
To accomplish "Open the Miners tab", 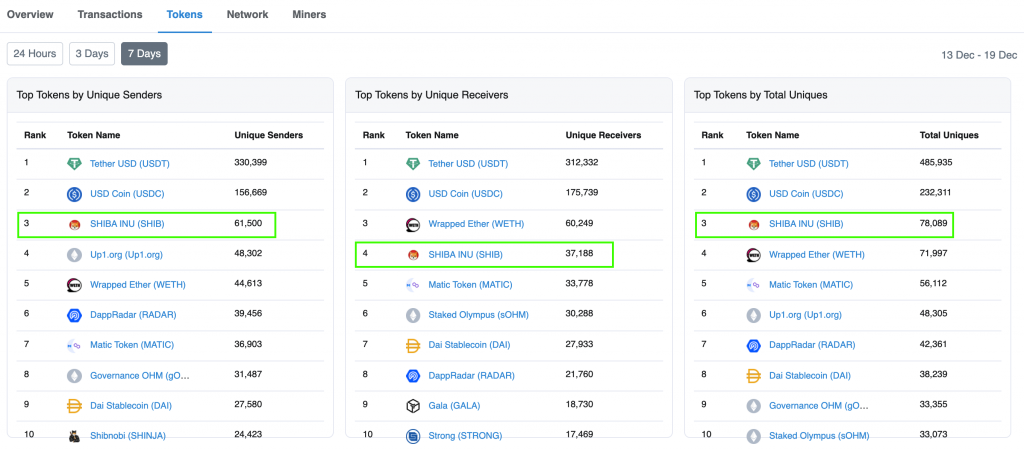I will pos(309,15).
